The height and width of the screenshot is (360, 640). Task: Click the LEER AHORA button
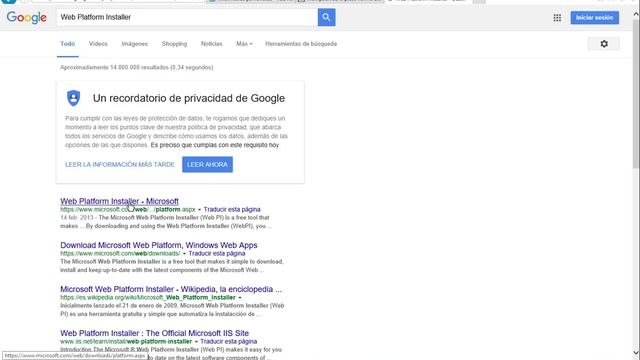coord(207,164)
